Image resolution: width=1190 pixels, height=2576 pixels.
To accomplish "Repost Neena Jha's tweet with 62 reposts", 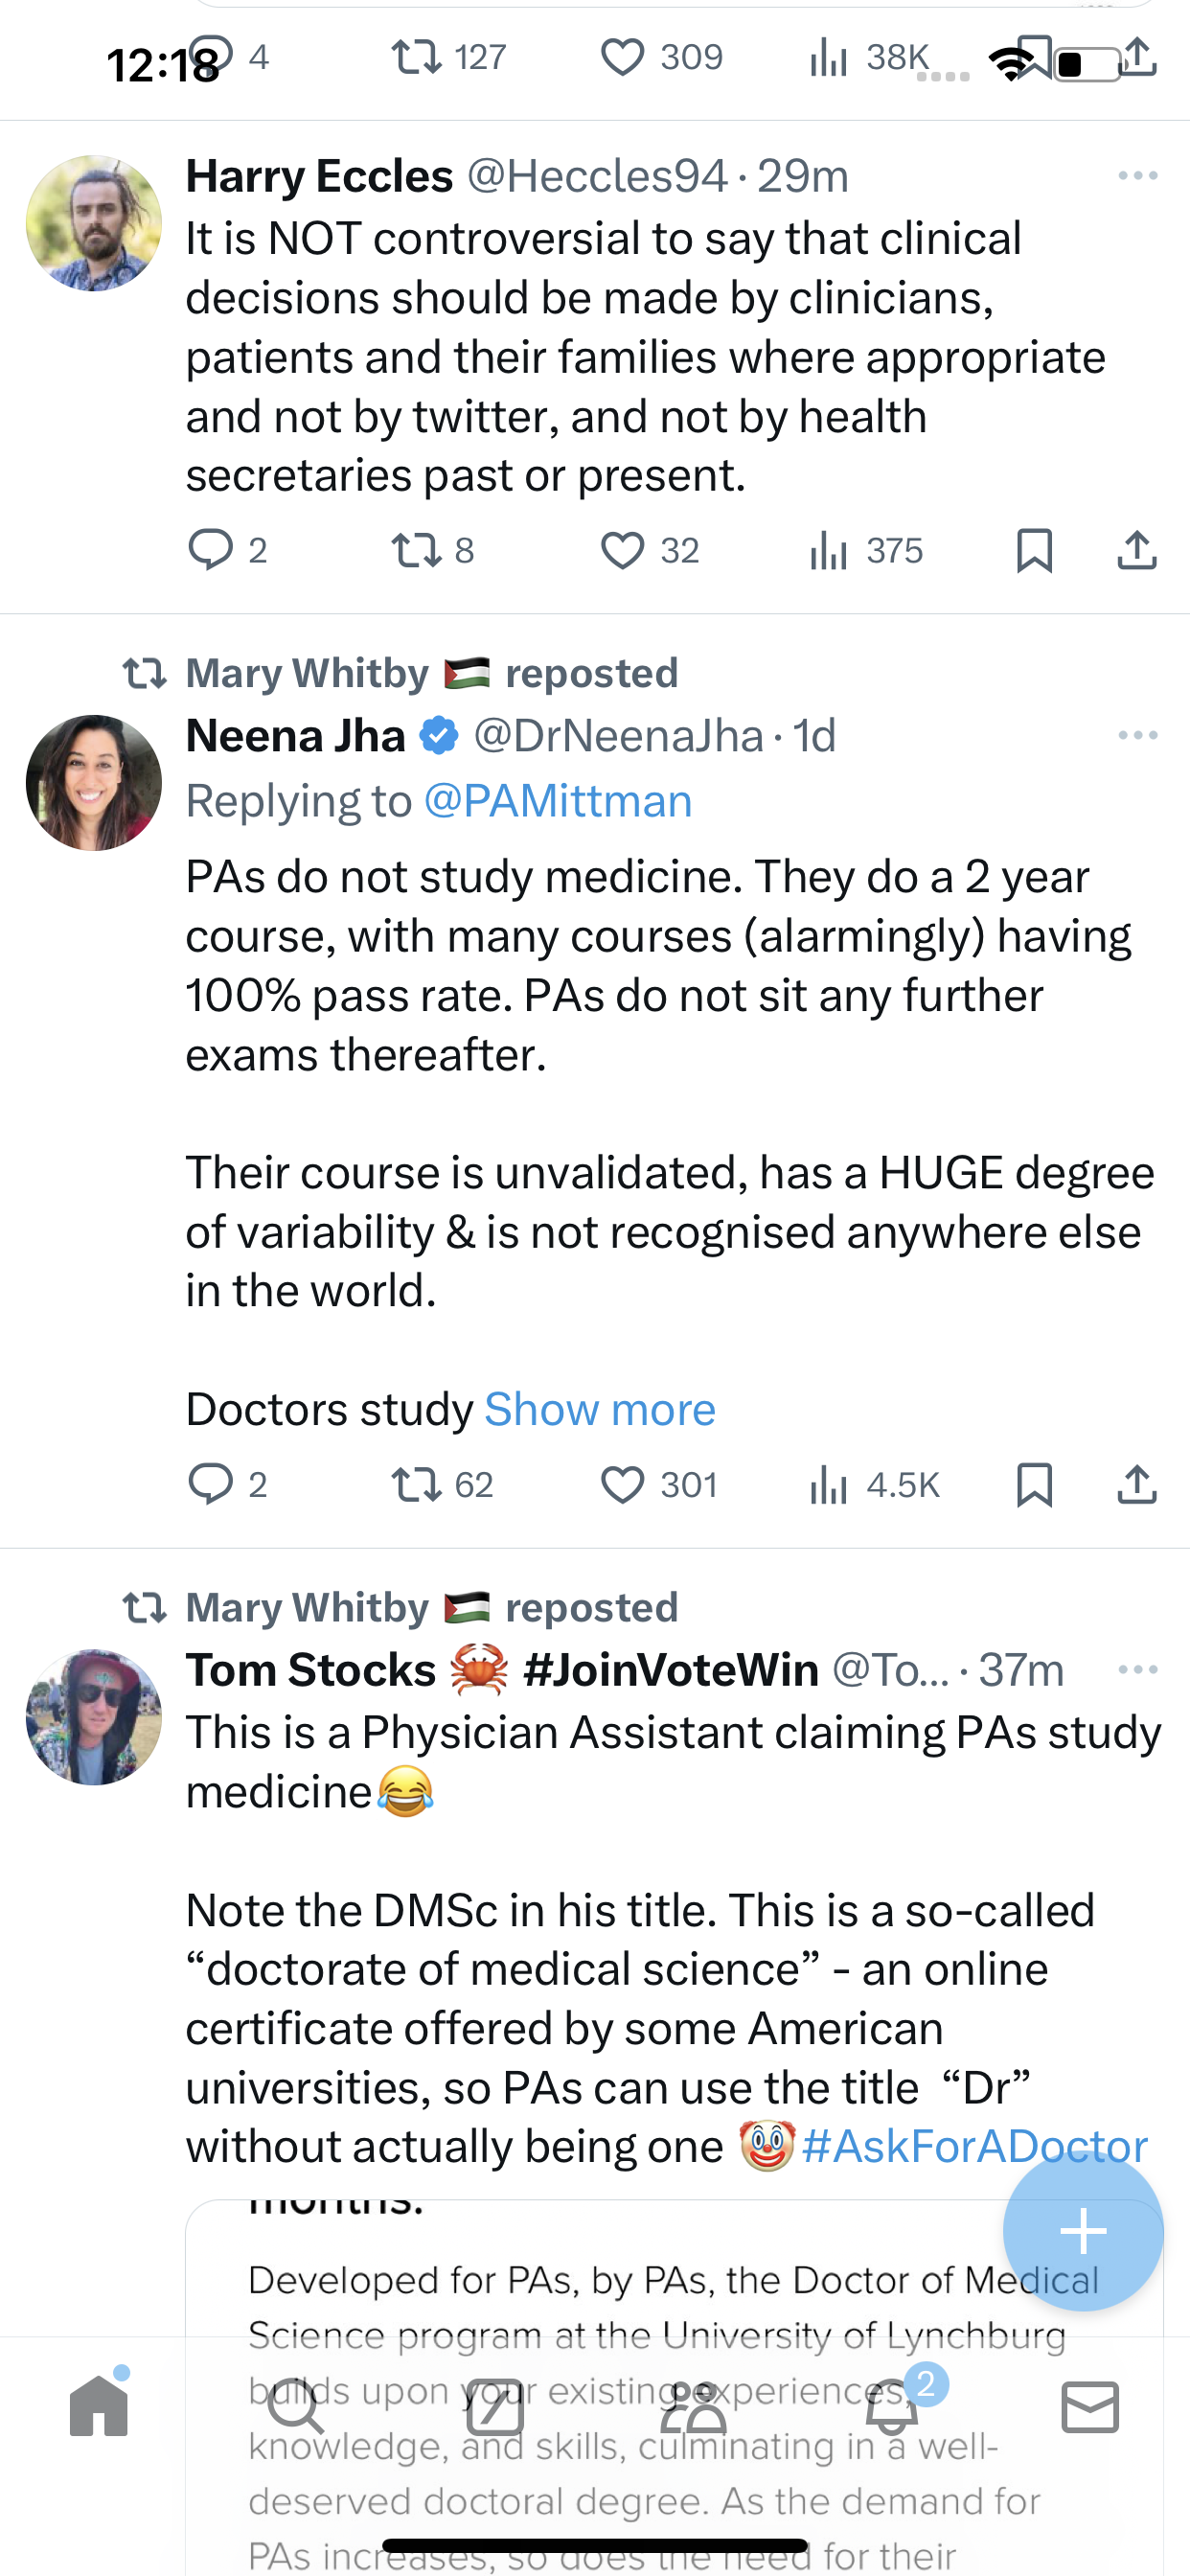I will click(x=416, y=1485).
